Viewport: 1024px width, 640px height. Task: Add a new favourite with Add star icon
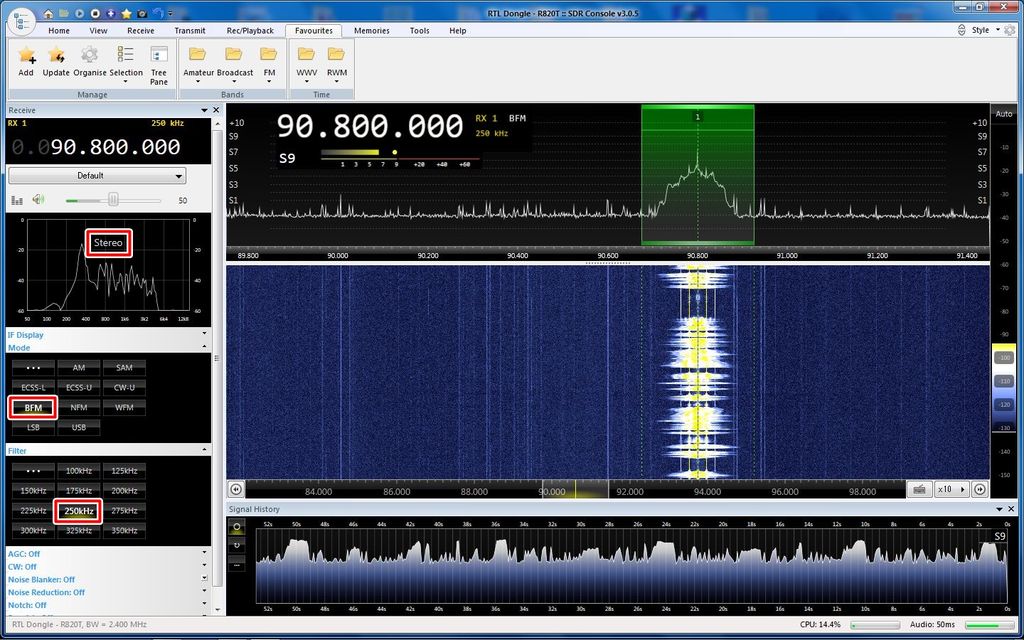point(26,62)
